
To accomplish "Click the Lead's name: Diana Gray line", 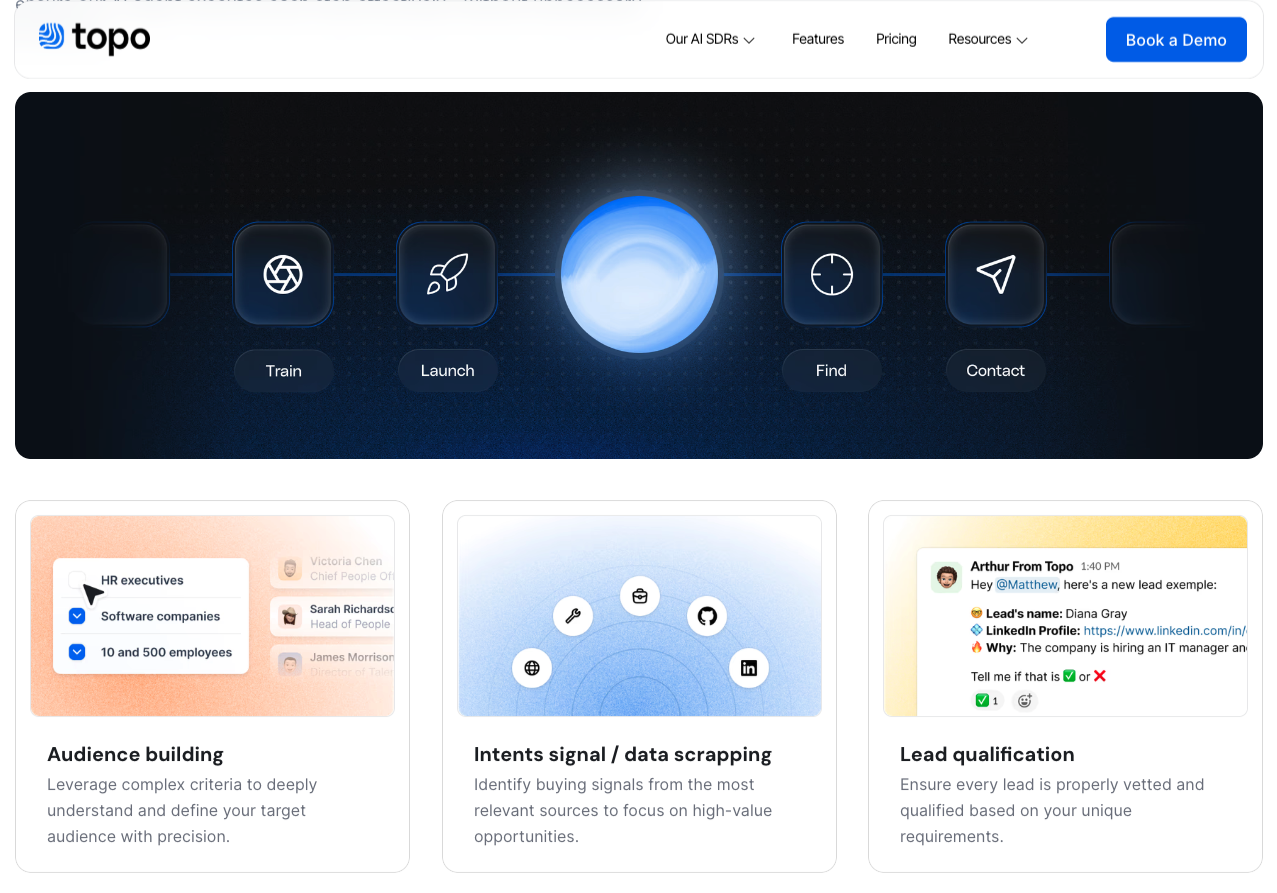I will click(x=1049, y=614).
